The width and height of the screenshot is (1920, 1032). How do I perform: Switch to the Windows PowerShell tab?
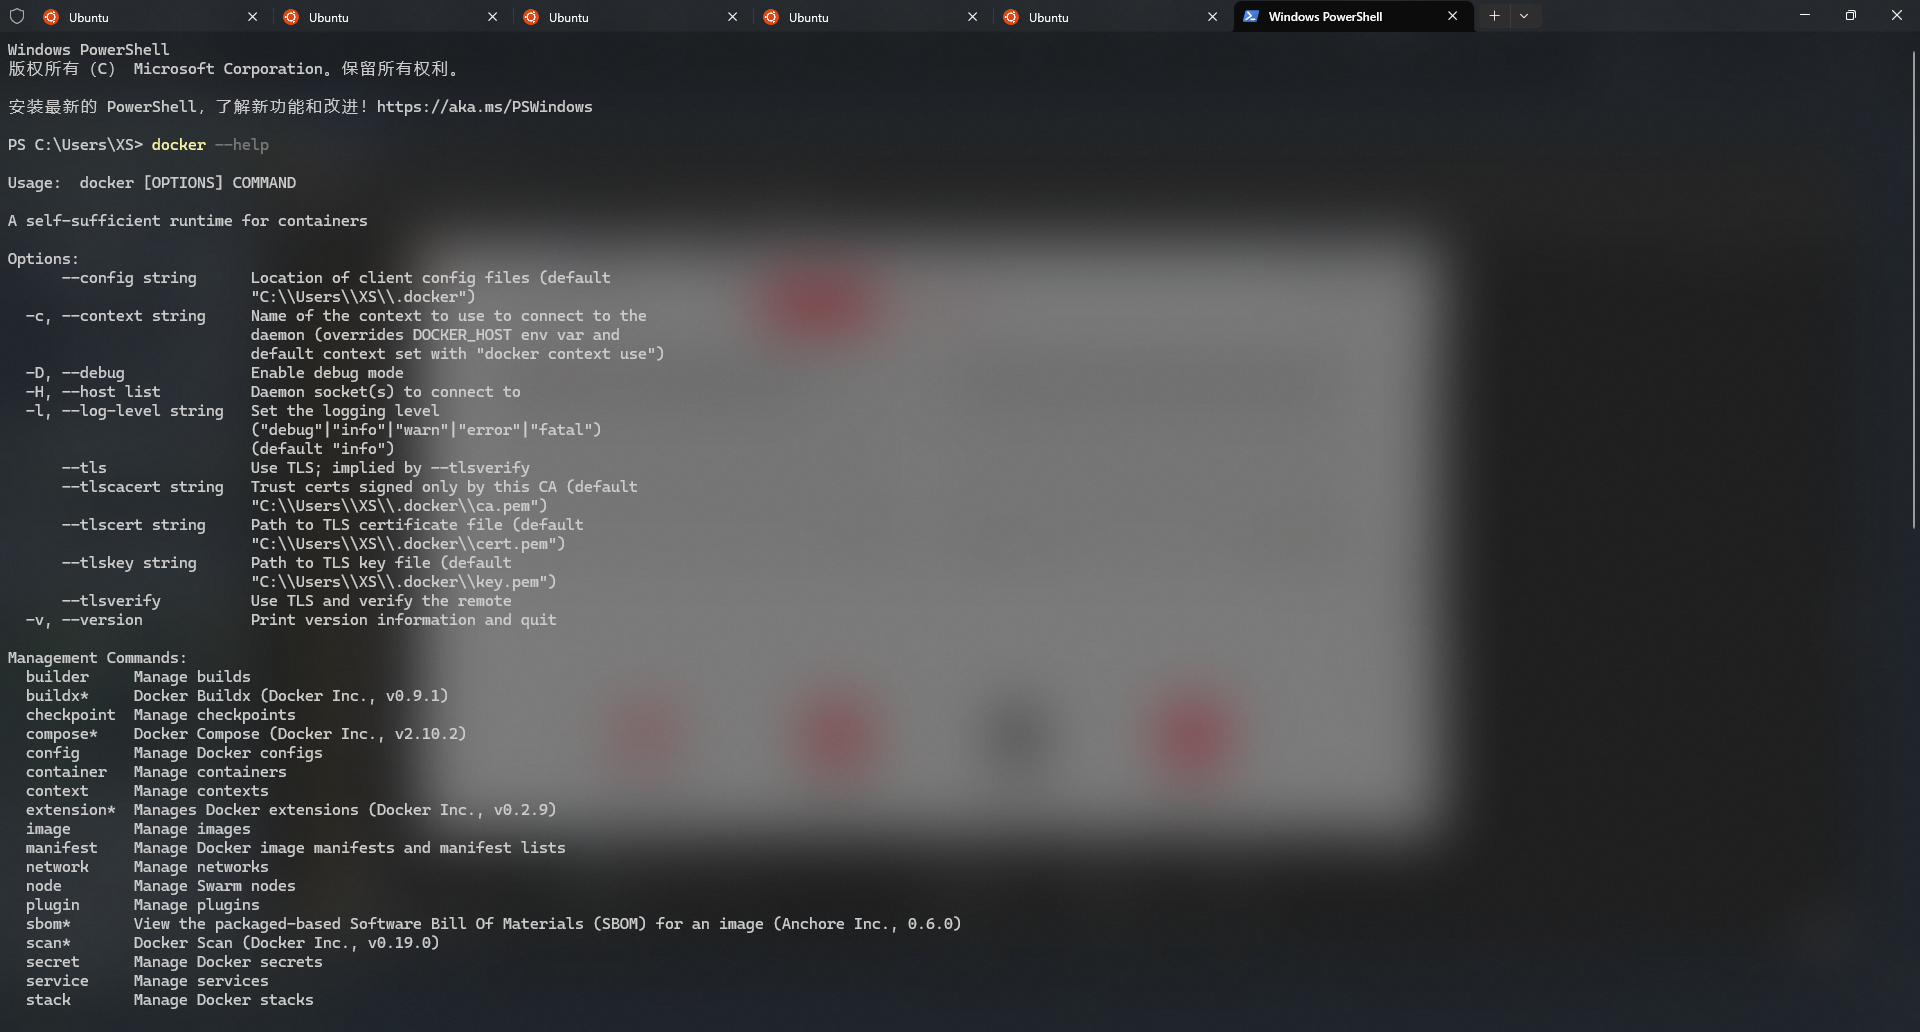point(1353,16)
